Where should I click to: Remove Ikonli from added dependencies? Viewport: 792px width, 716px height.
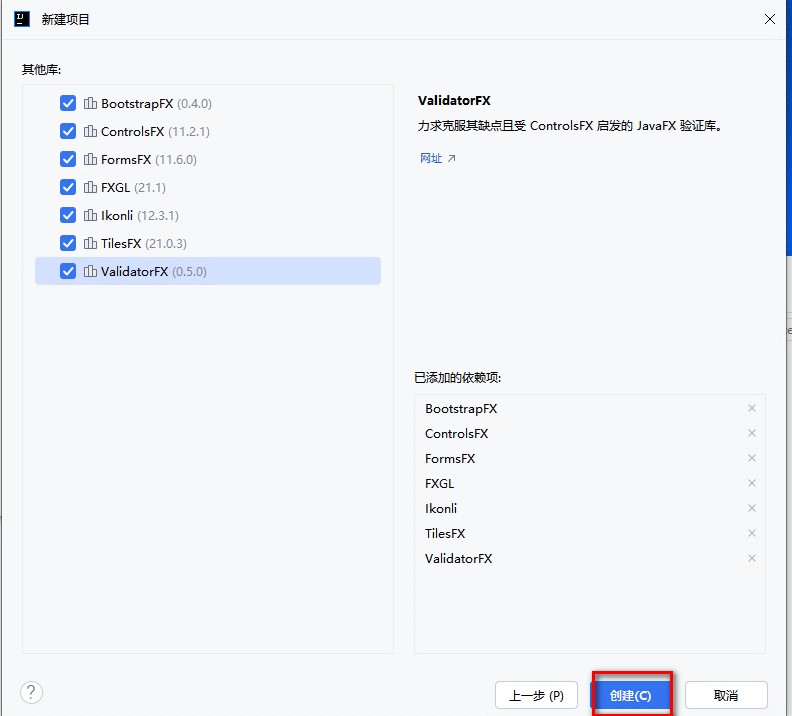pyautogui.click(x=752, y=508)
